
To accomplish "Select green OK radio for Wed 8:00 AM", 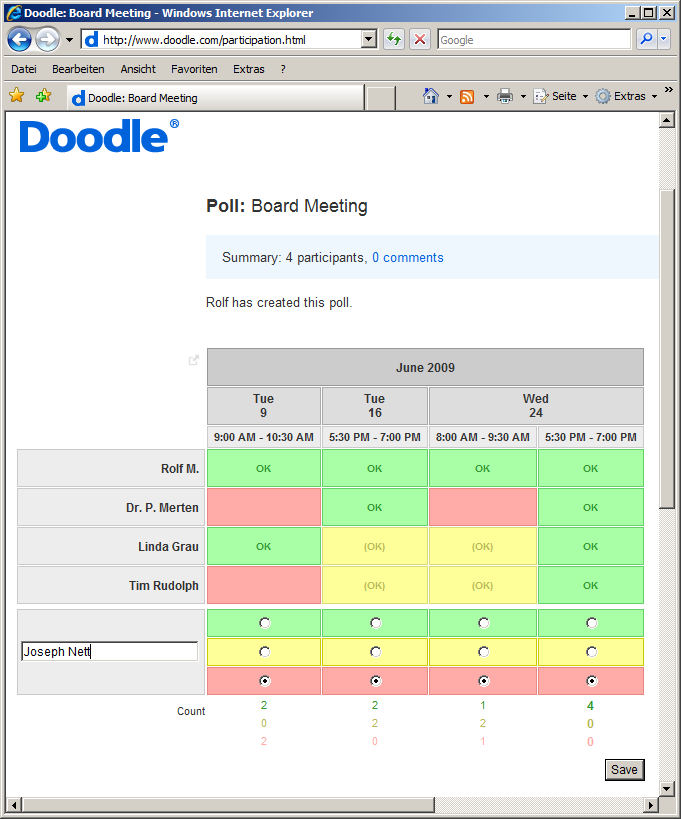I will pyautogui.click(x=484, y=623).
